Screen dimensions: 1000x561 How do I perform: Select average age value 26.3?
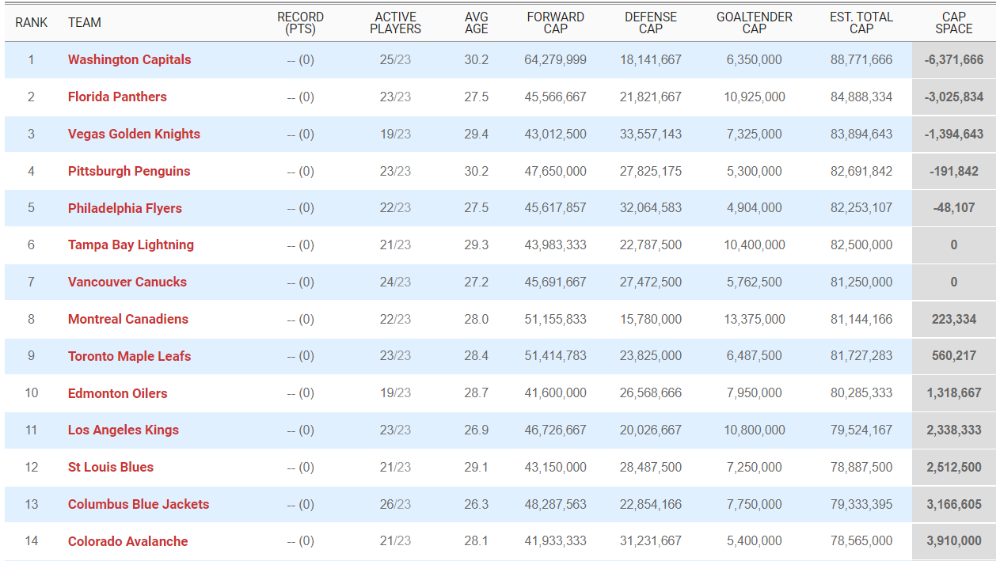point(476,504)
